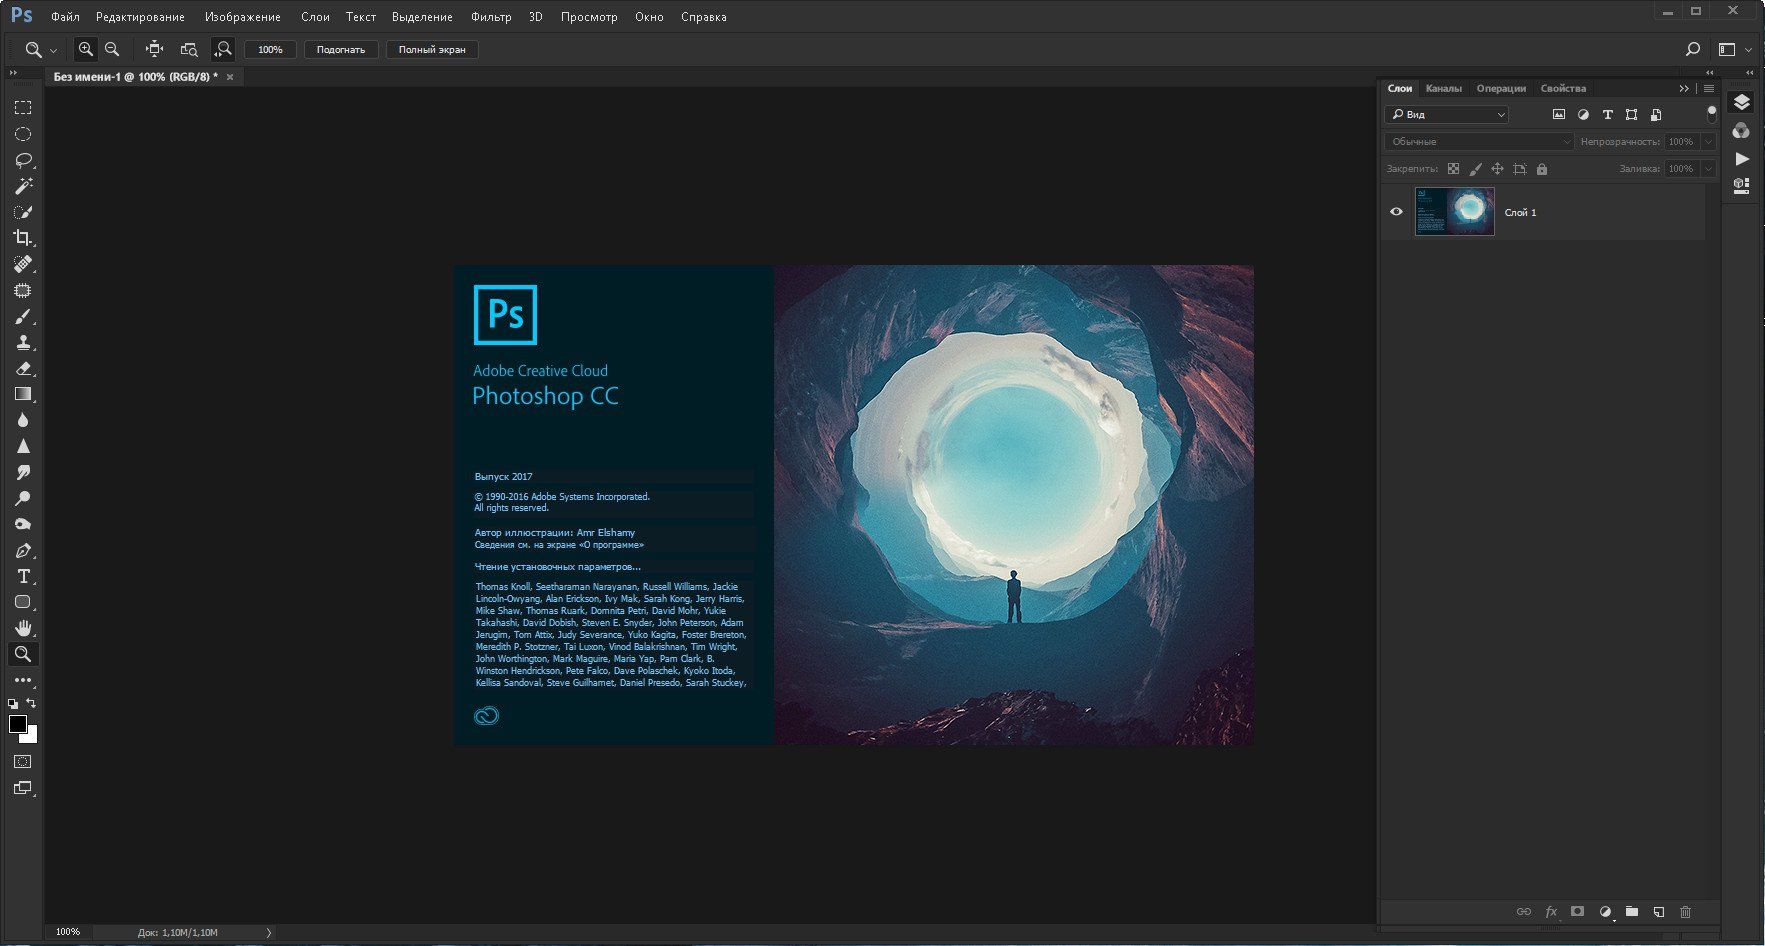Create a new layer group folder
1765x946 pixels.
(x=1632, y=911)
